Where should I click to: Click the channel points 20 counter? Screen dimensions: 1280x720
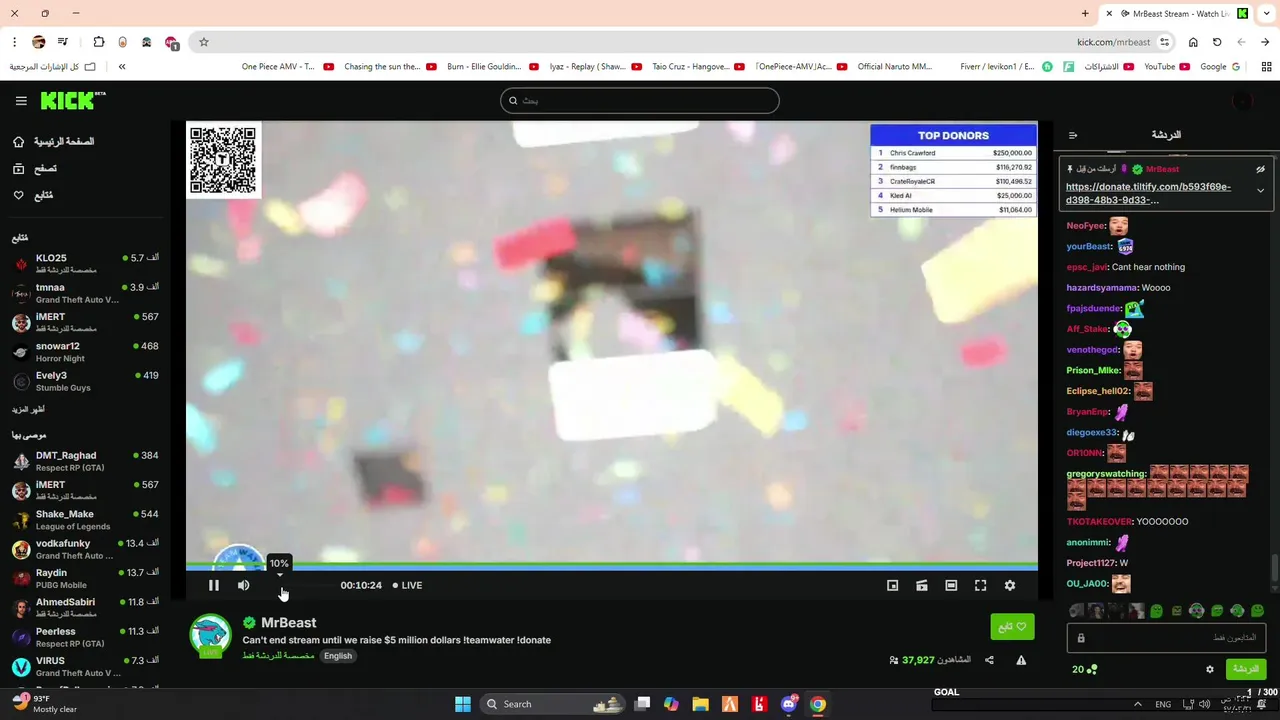(x=1085, y=669)
